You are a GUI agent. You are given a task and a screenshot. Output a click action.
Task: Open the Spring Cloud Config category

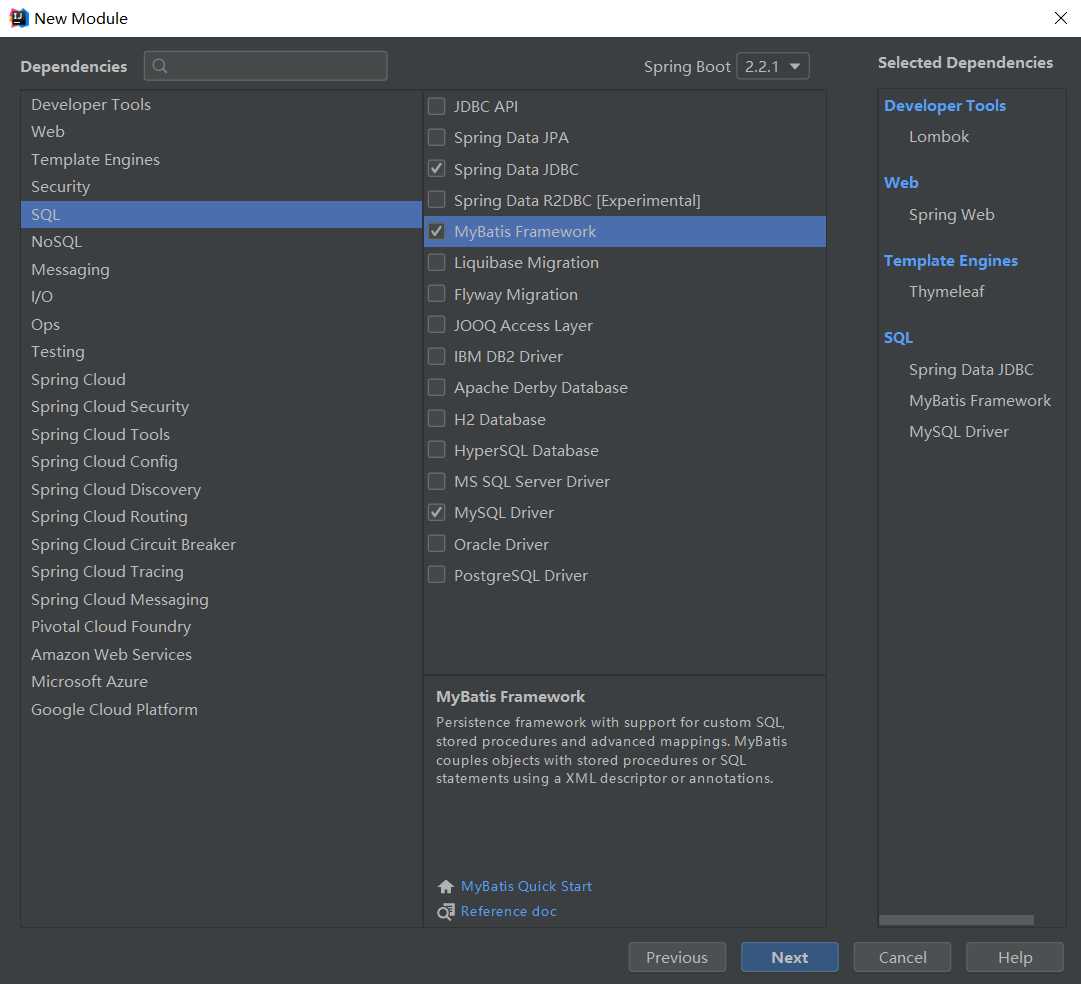[x=104, y=462]
